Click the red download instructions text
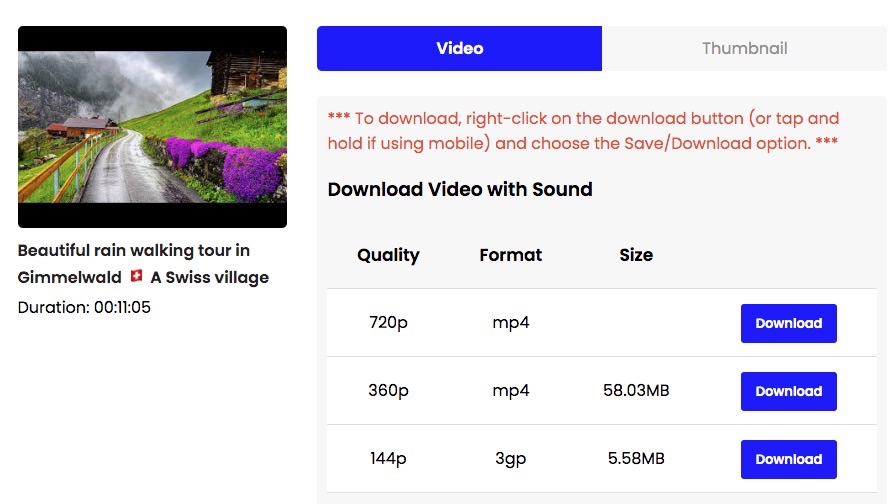This screenshot has height=504, width=893. [583, 131]
